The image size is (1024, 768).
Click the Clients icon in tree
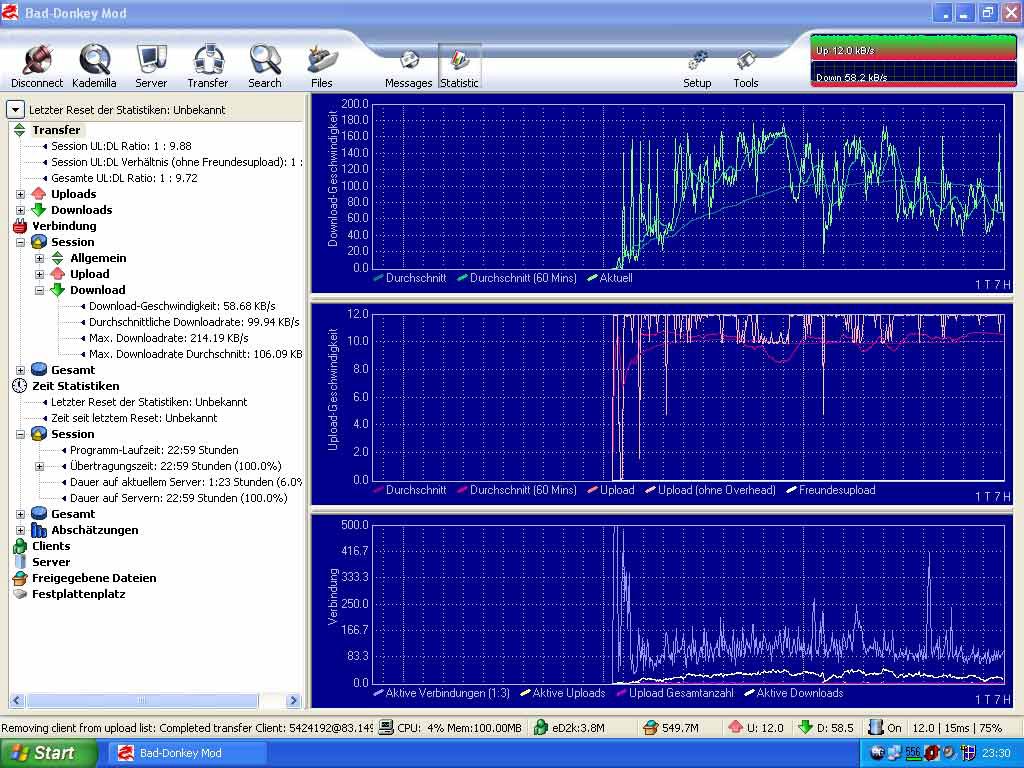[x=20, y=546]
